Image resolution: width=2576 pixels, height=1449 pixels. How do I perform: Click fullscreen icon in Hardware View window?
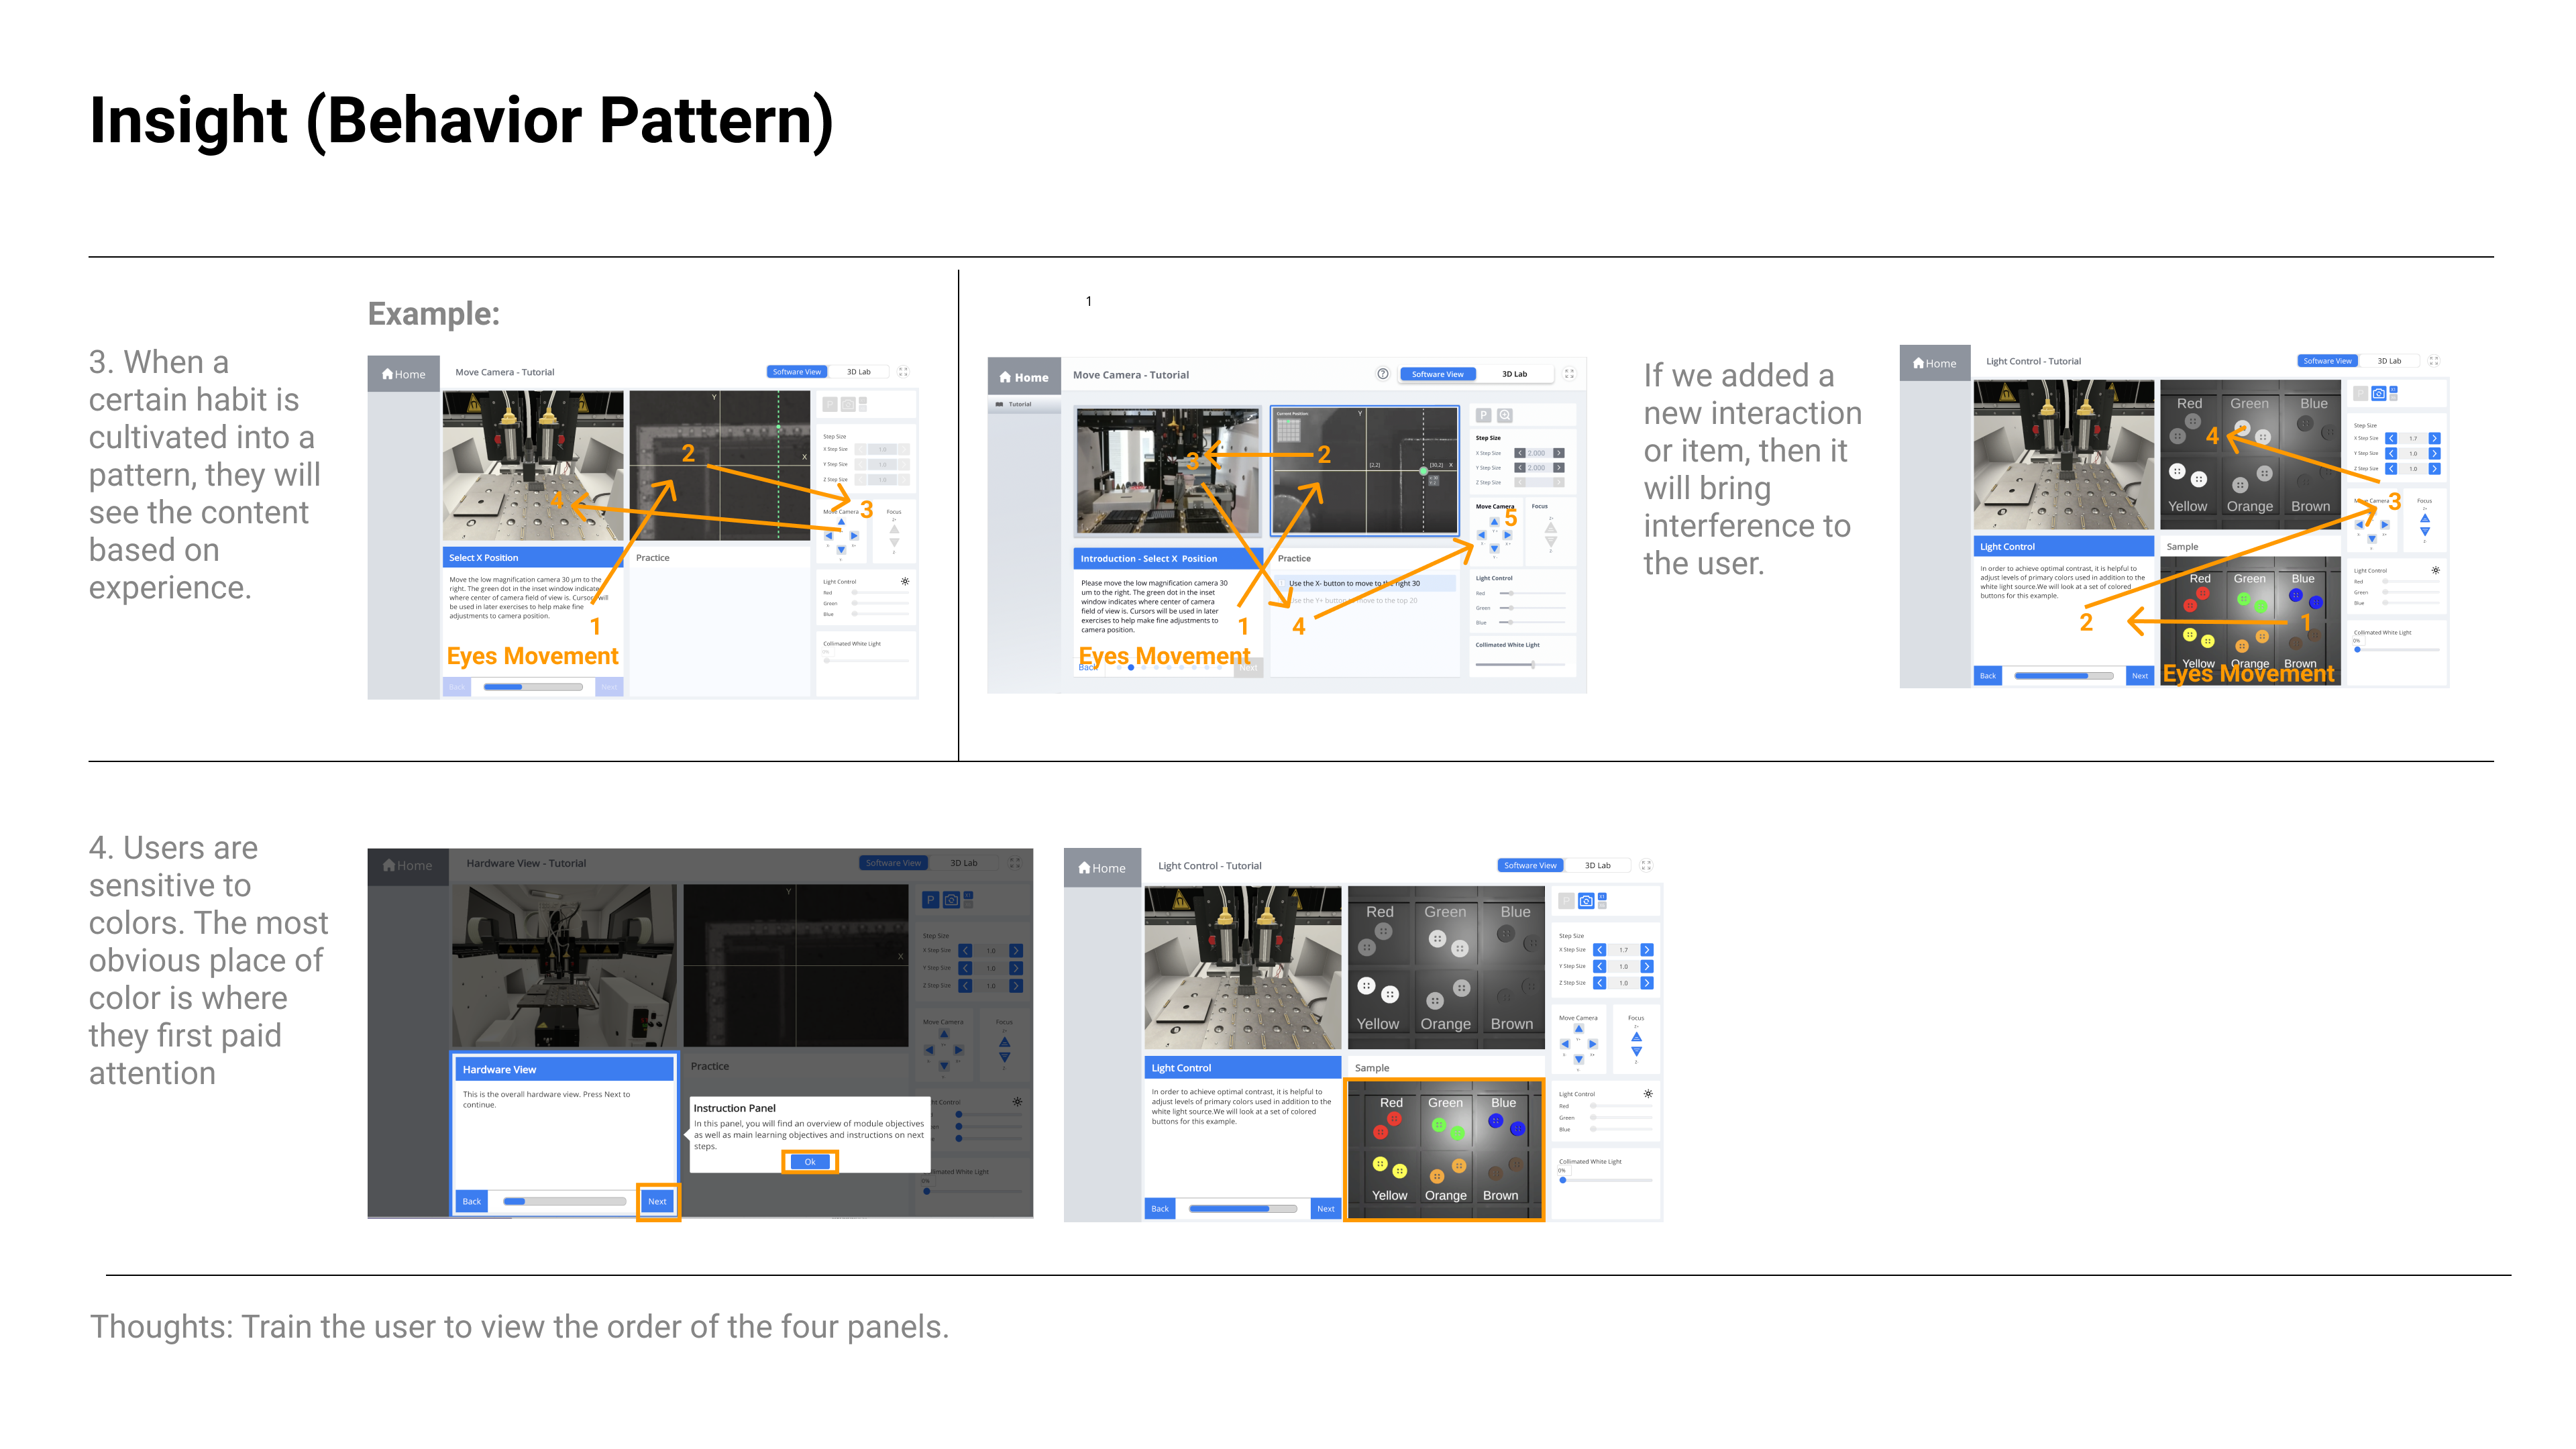tap(1014, 862)
